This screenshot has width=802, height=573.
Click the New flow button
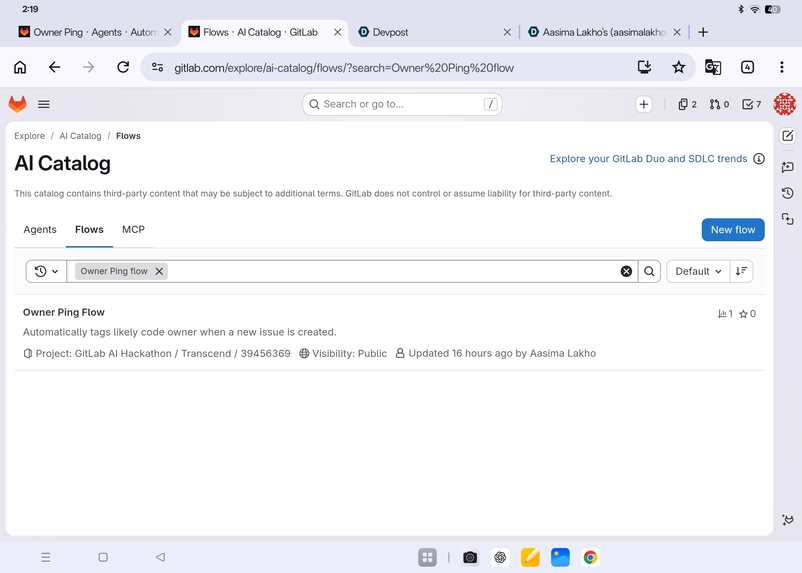tap(733, 230)
